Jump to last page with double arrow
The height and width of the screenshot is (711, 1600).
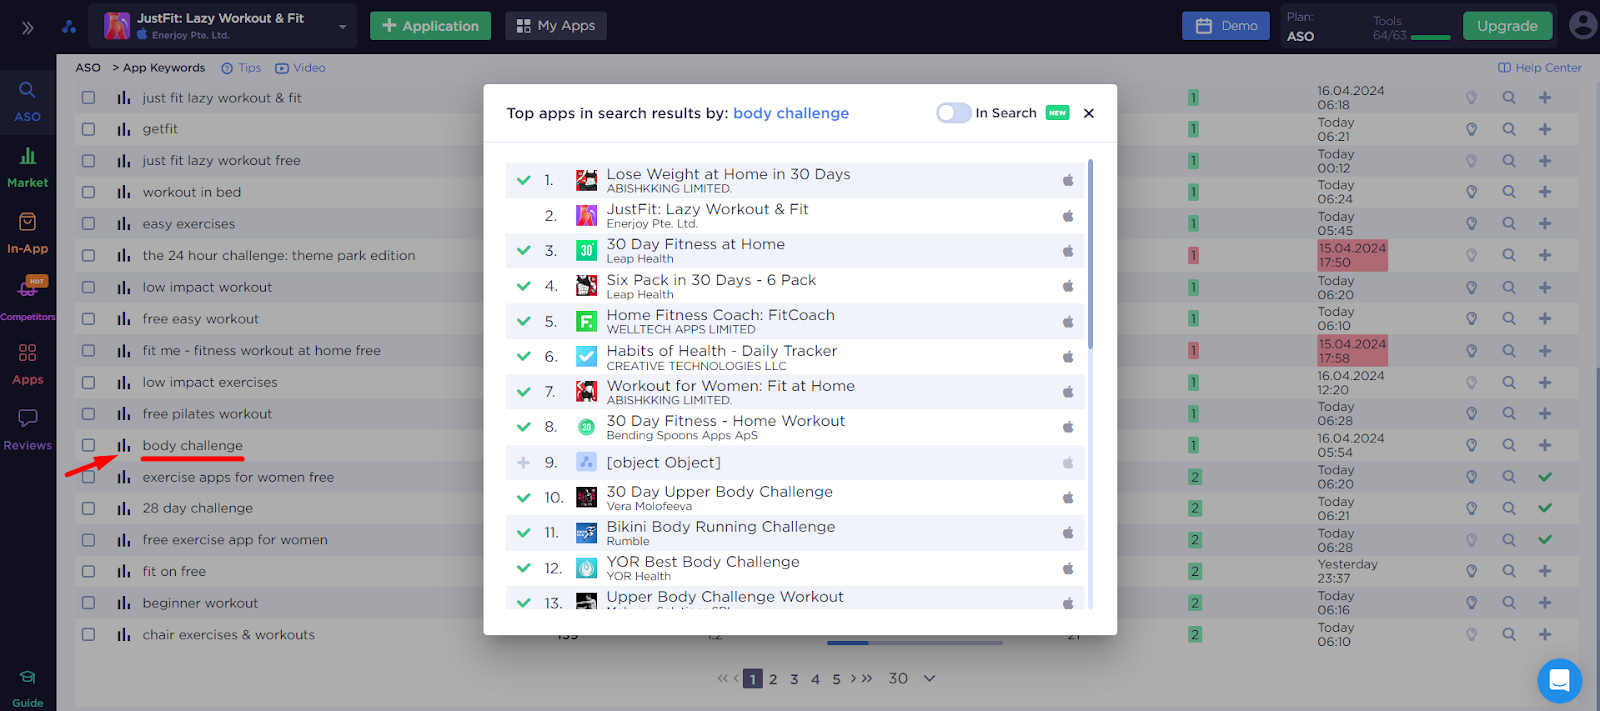point(867,678)
